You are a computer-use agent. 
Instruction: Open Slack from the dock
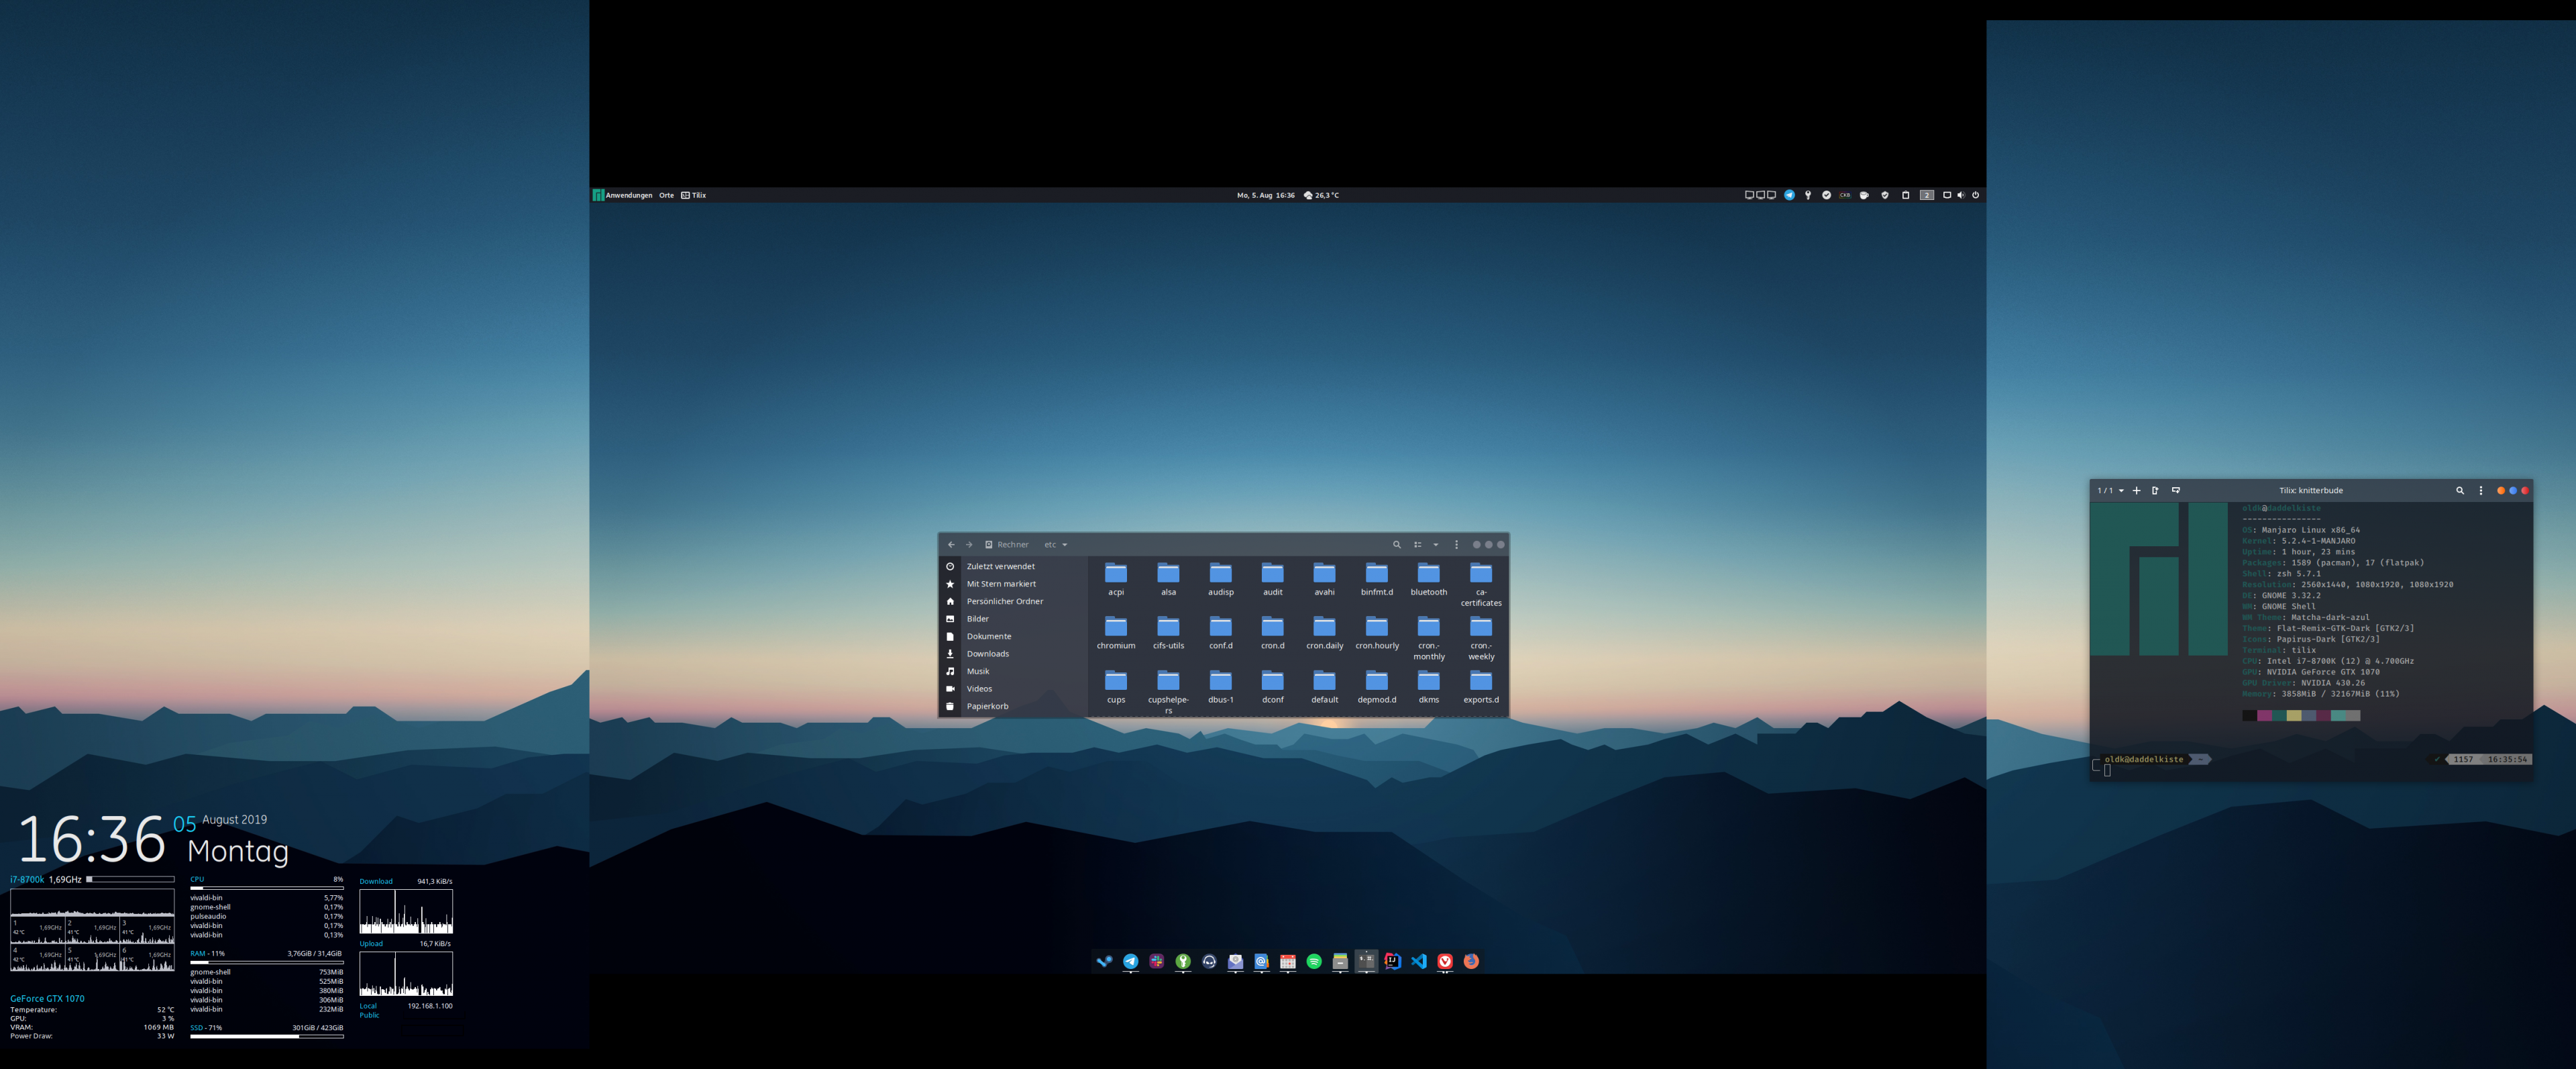pyautogui.click(x=1156, y=961)
